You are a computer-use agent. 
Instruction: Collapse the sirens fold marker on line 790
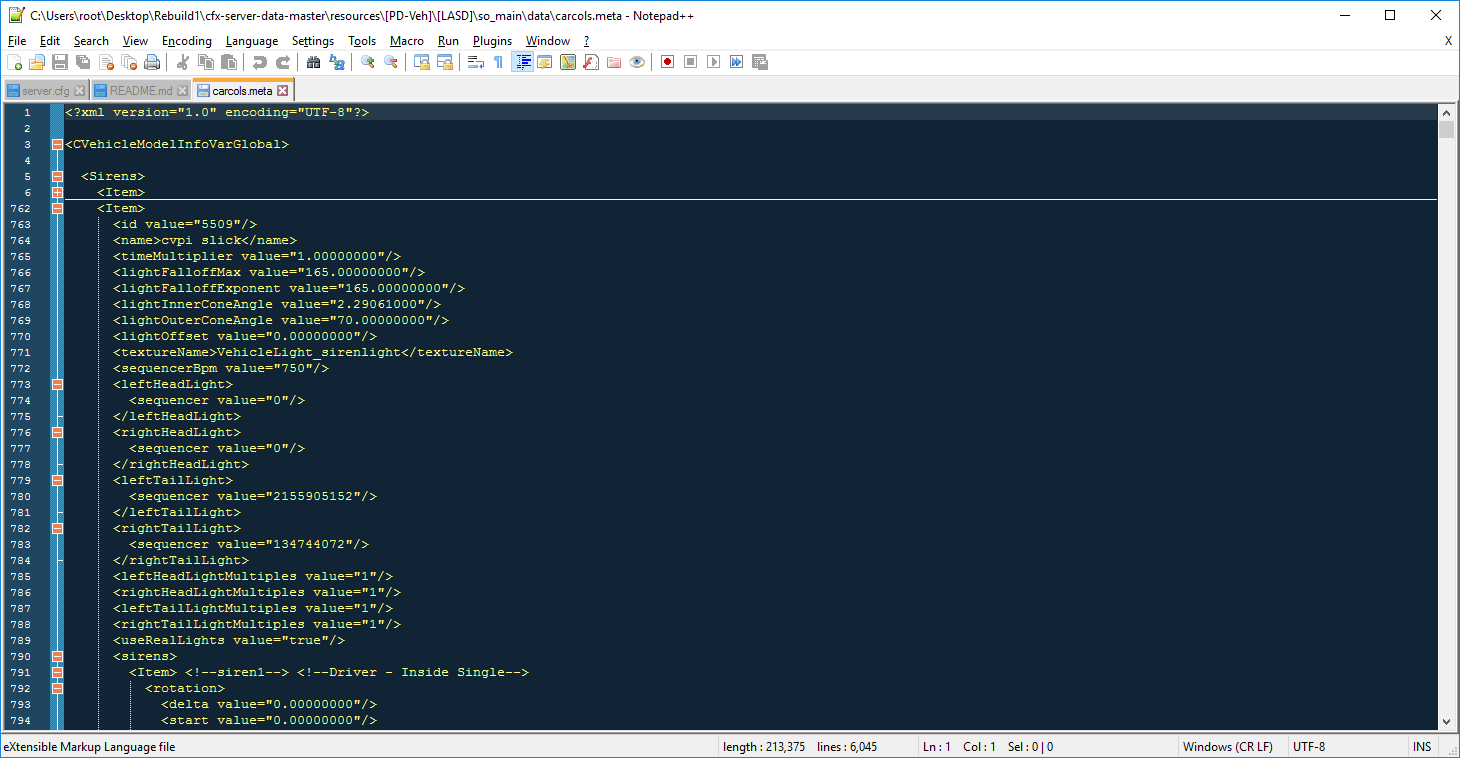coord(57,656)
